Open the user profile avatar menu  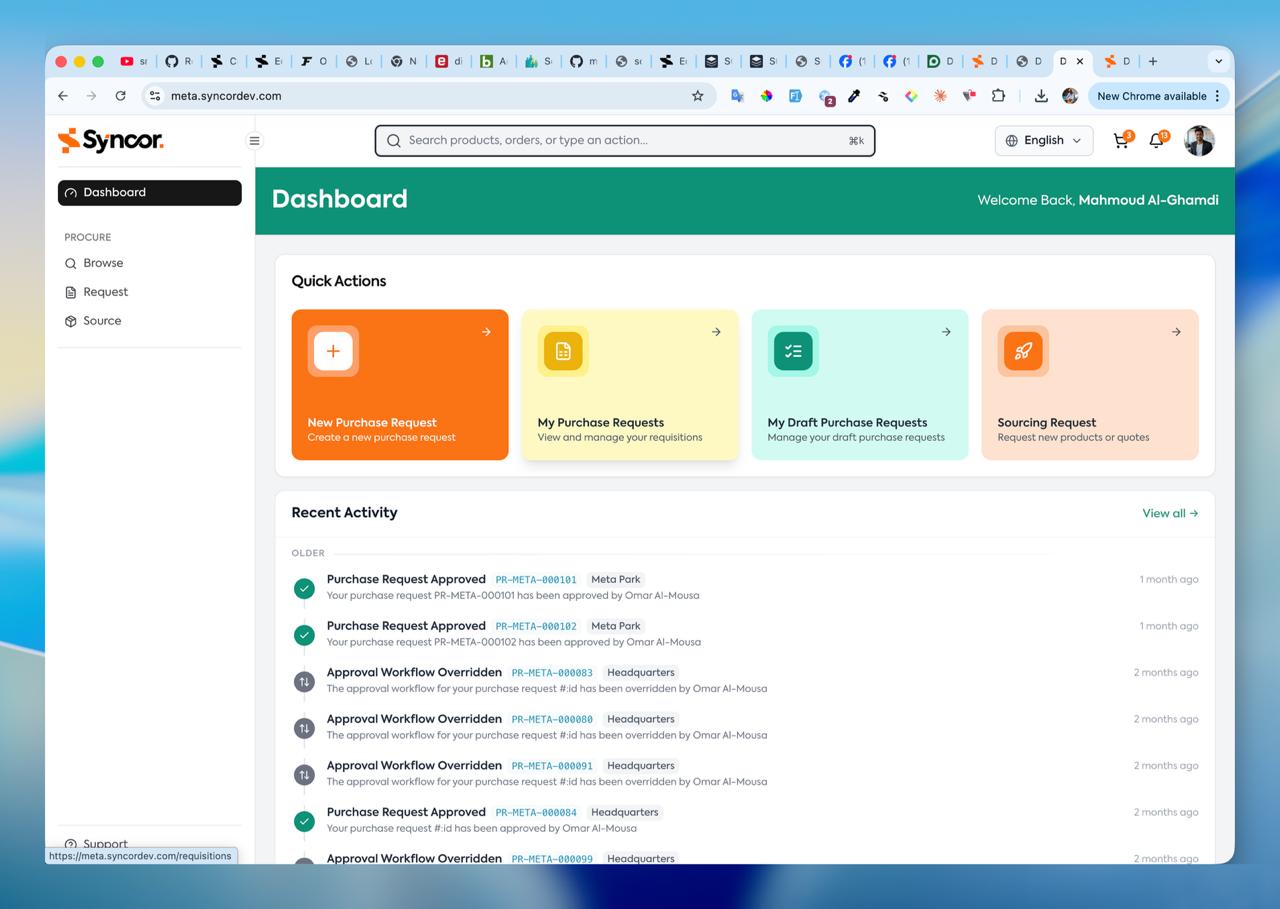click(1199, 140)
